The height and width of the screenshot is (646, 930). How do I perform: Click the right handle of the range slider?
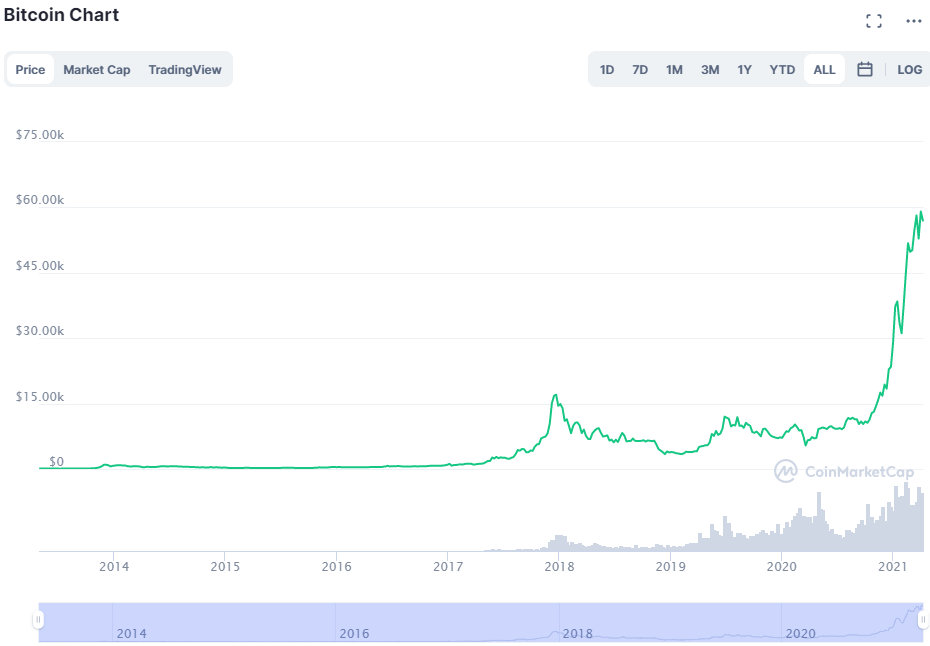922,618
